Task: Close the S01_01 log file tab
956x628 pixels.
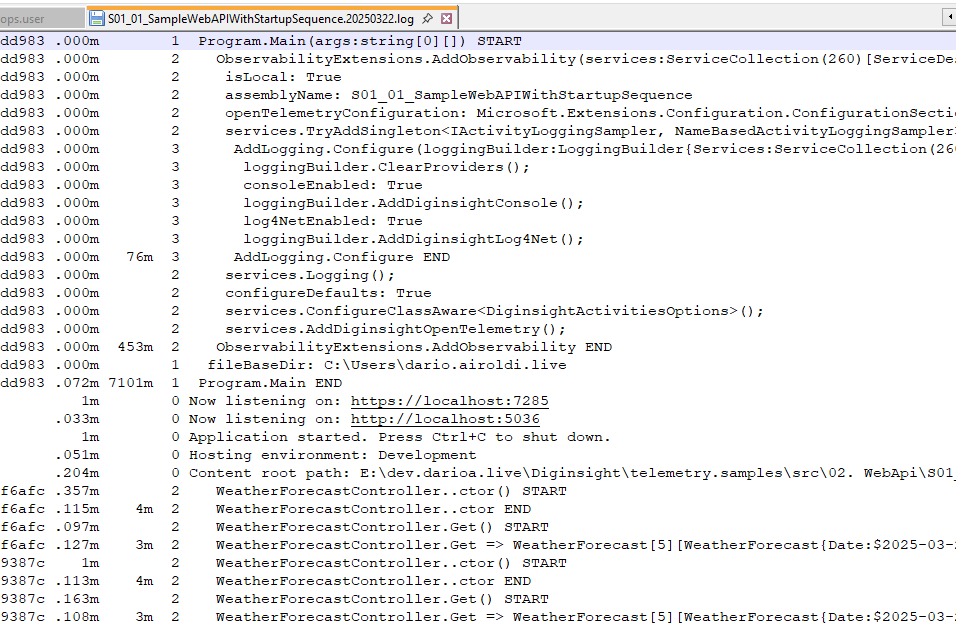Action: coord(446,18)
